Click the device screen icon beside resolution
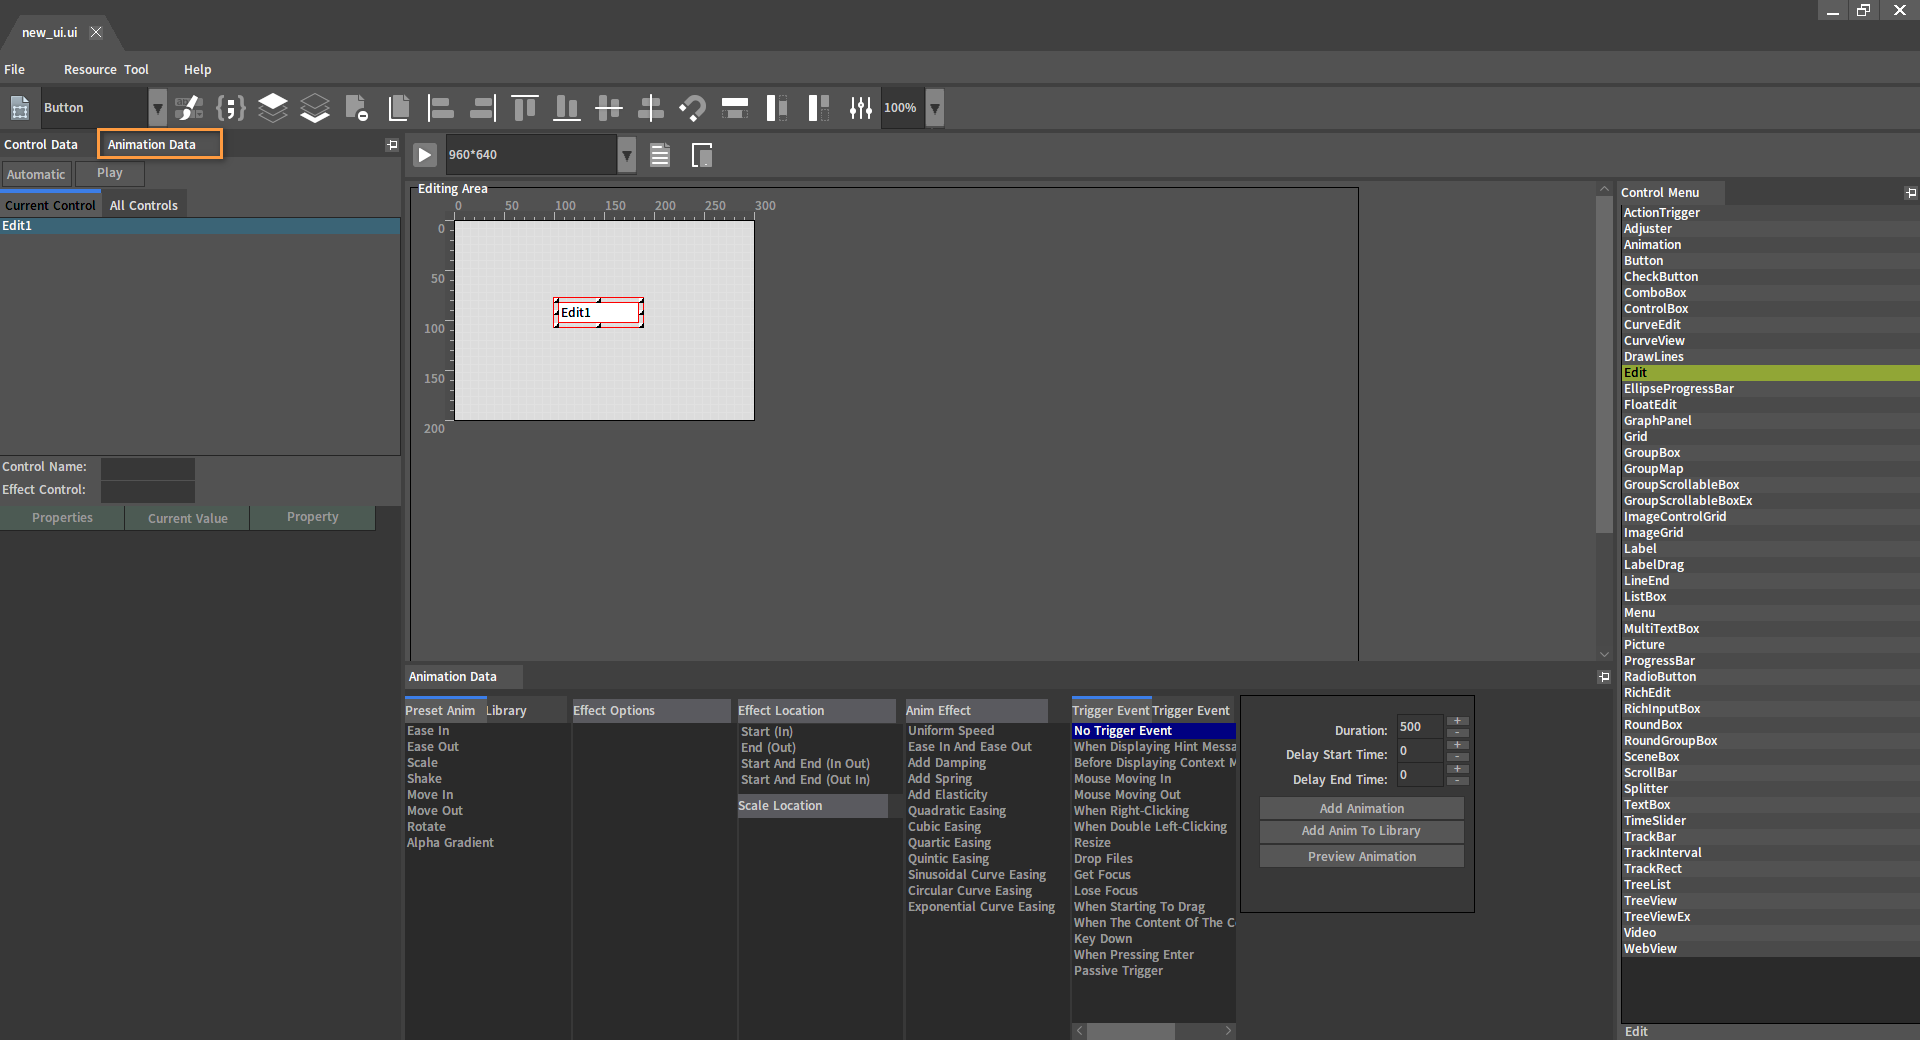1920x1040 pixels. (x=702, y=155)
